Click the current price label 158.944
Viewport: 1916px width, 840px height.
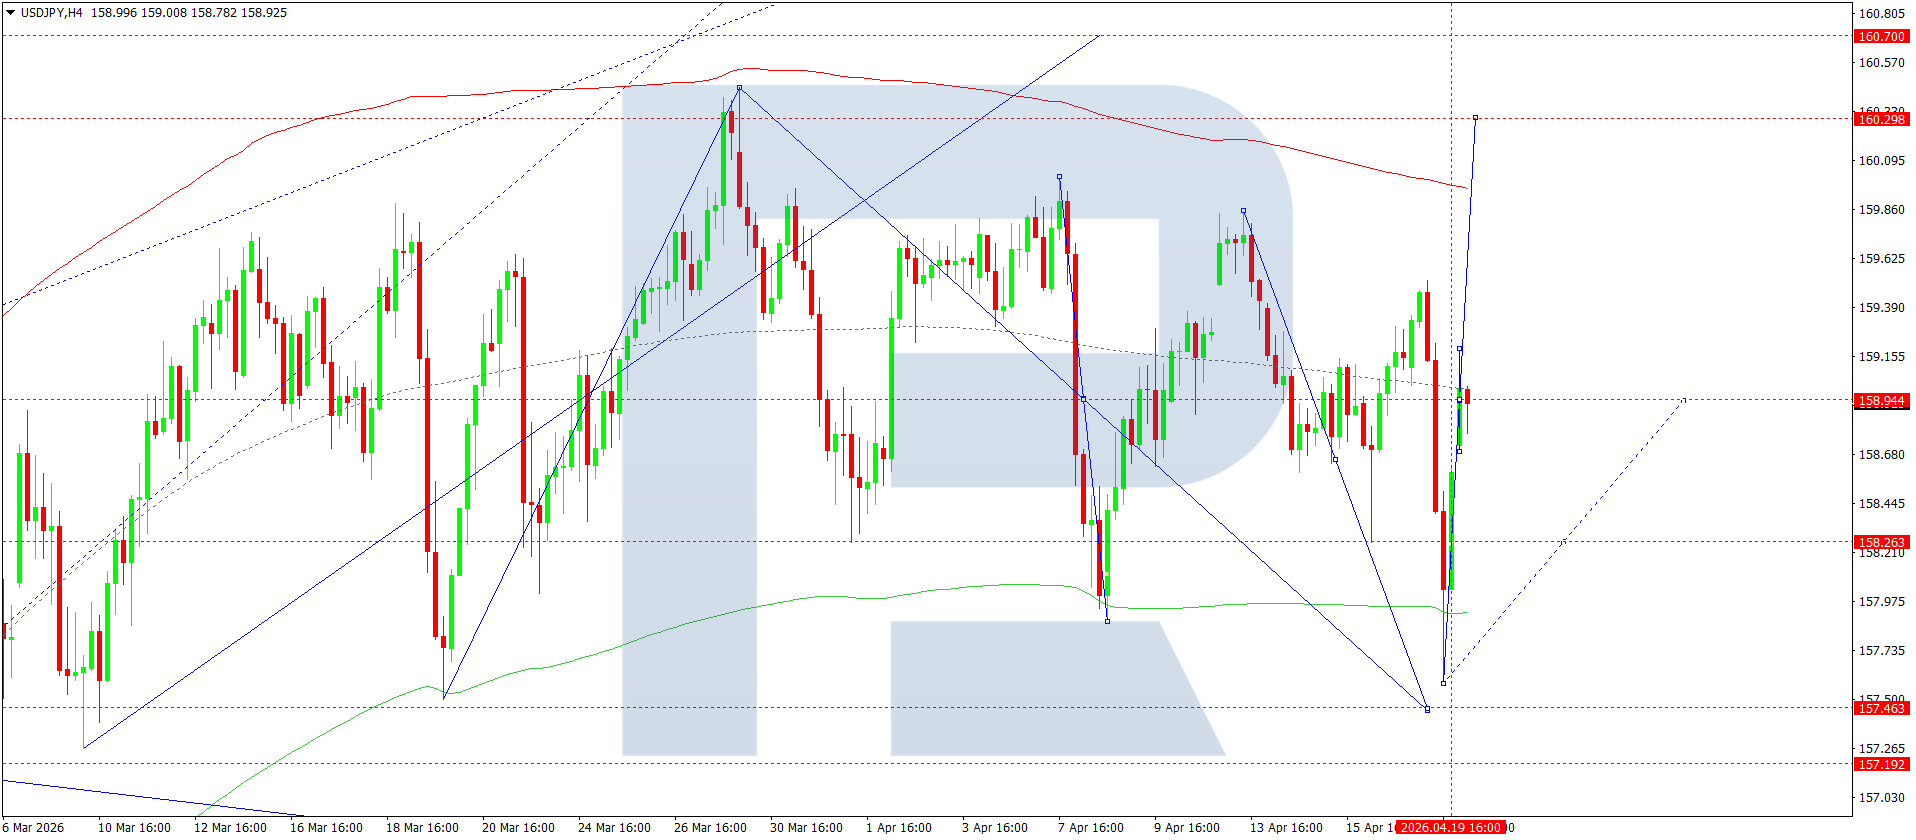[1881, 401]
